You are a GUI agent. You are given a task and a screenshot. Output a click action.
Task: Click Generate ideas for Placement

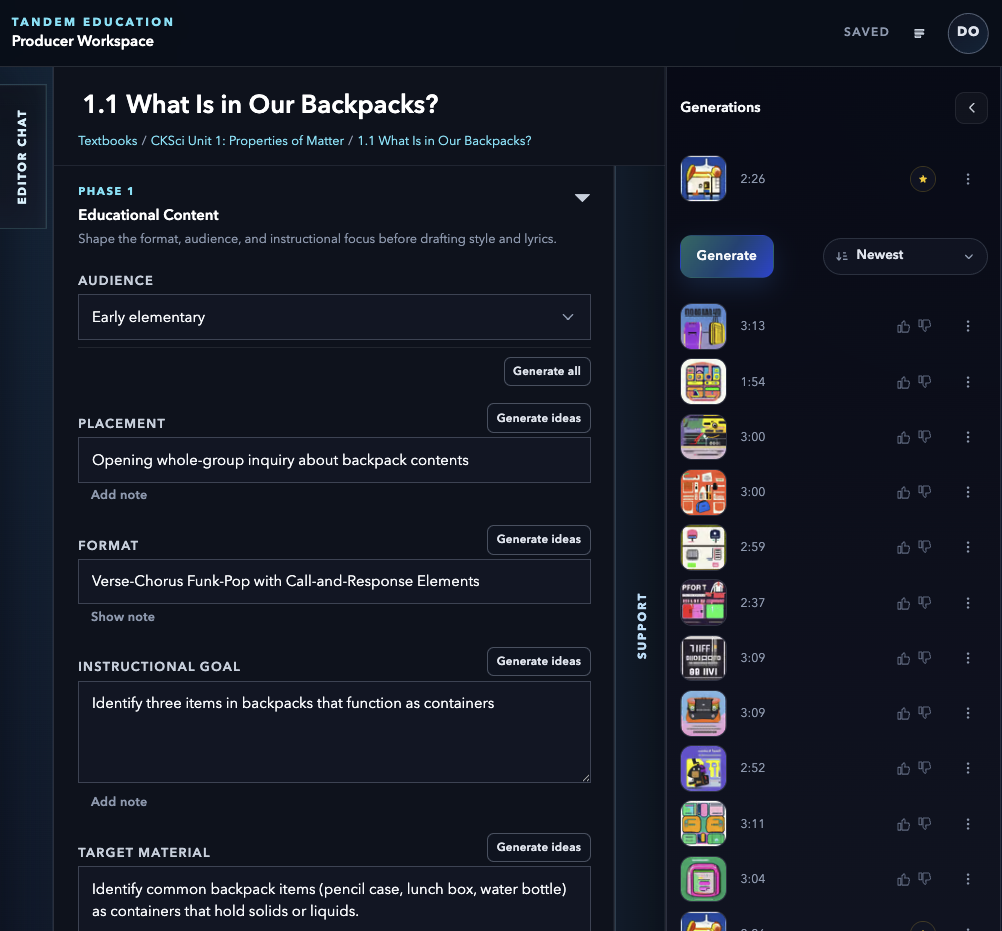click(538, 418)
